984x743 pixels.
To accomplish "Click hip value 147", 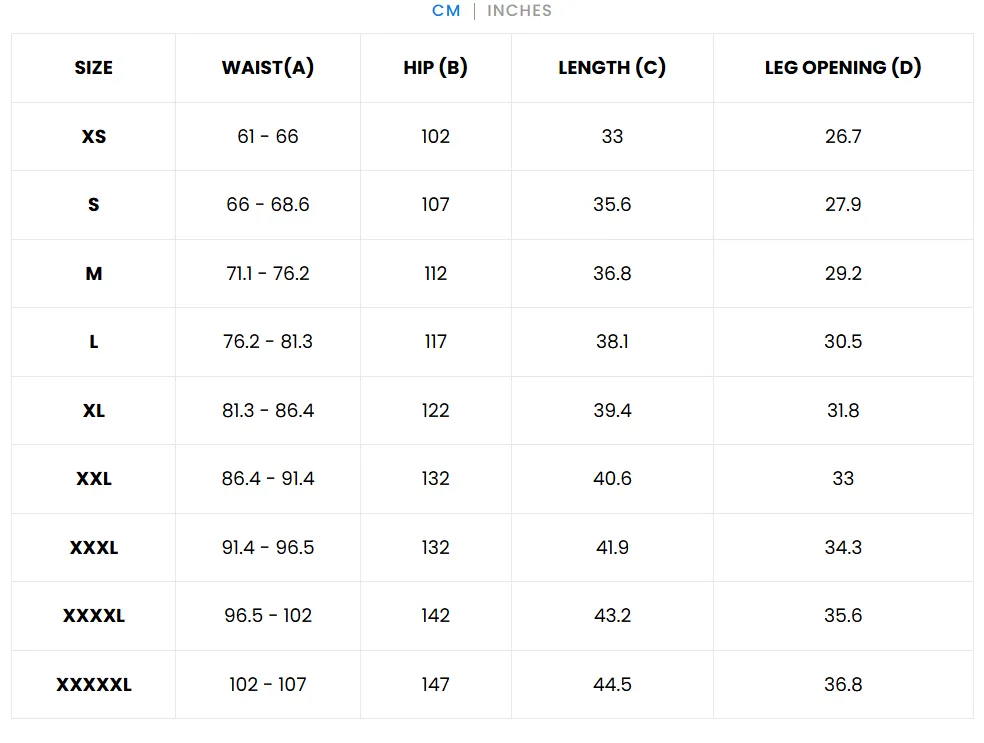I will [436, 685].
